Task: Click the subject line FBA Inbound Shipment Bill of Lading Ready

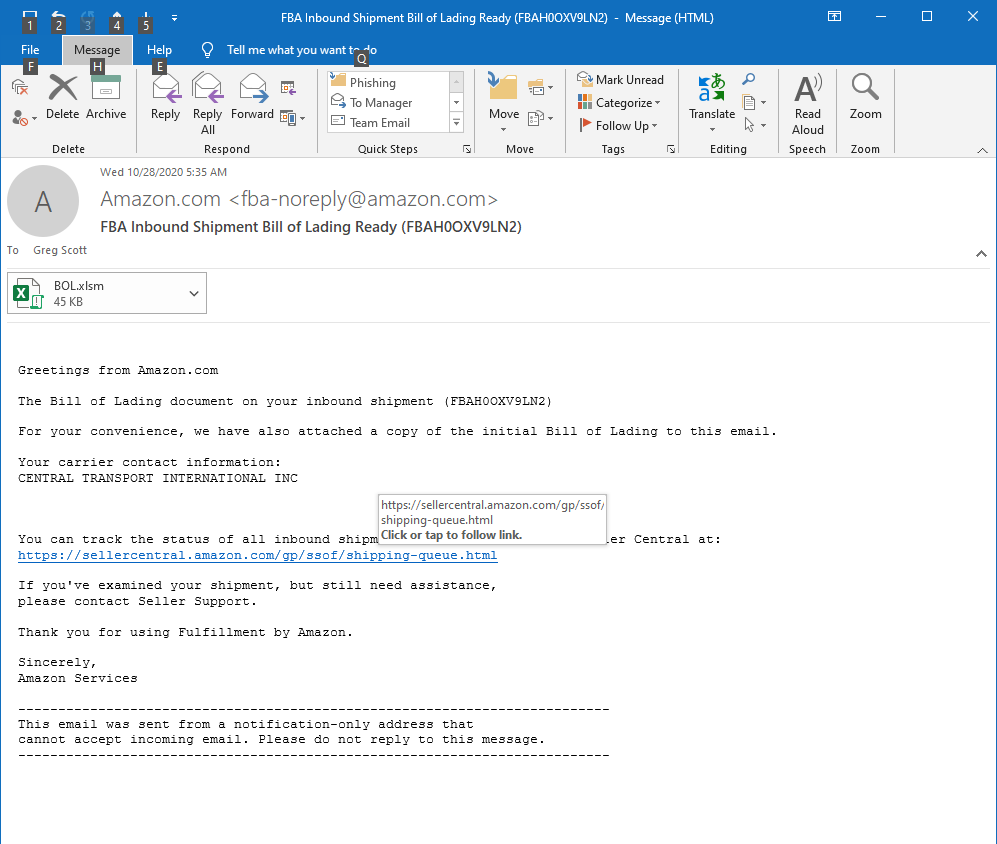Action: (311, 227)
